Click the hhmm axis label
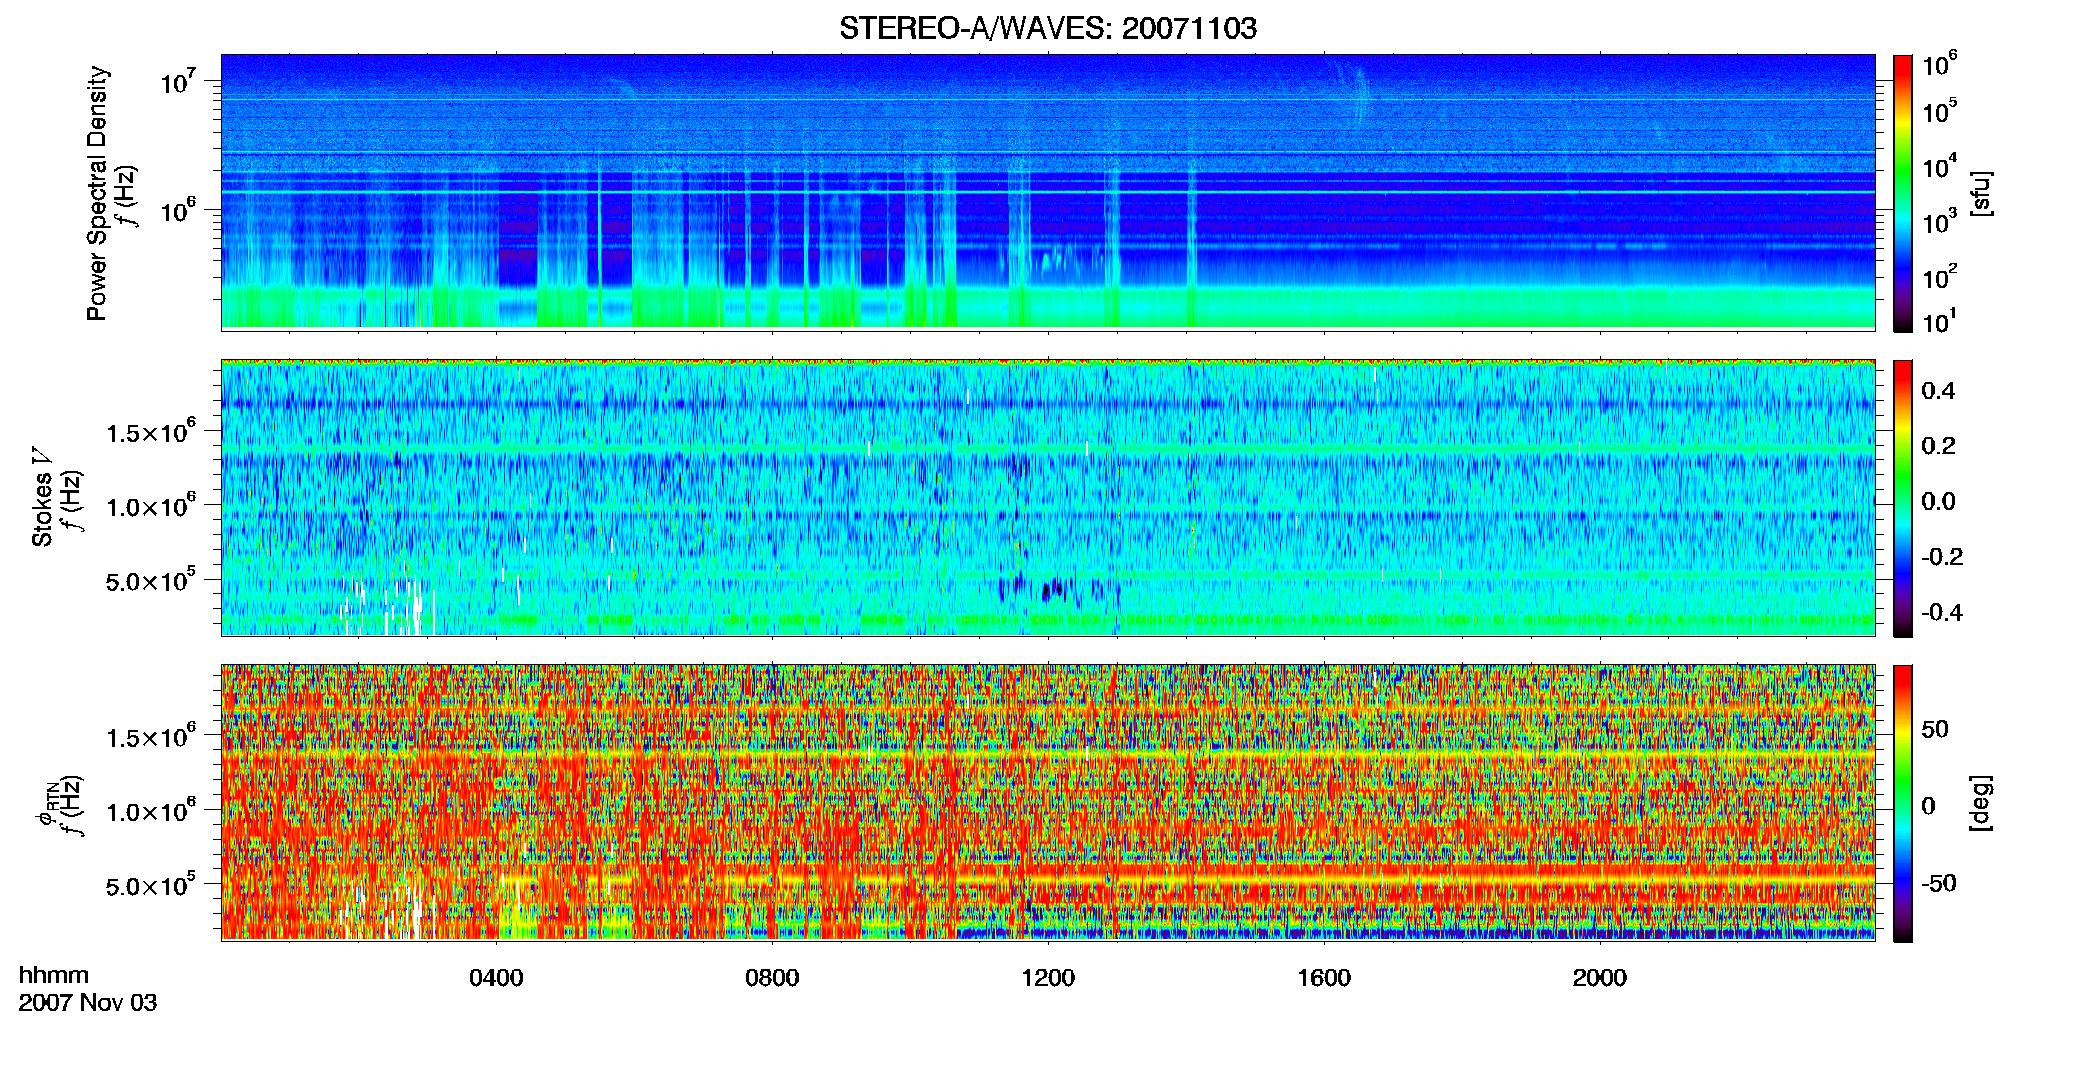2096x1080 pixels. pos(54,975)
